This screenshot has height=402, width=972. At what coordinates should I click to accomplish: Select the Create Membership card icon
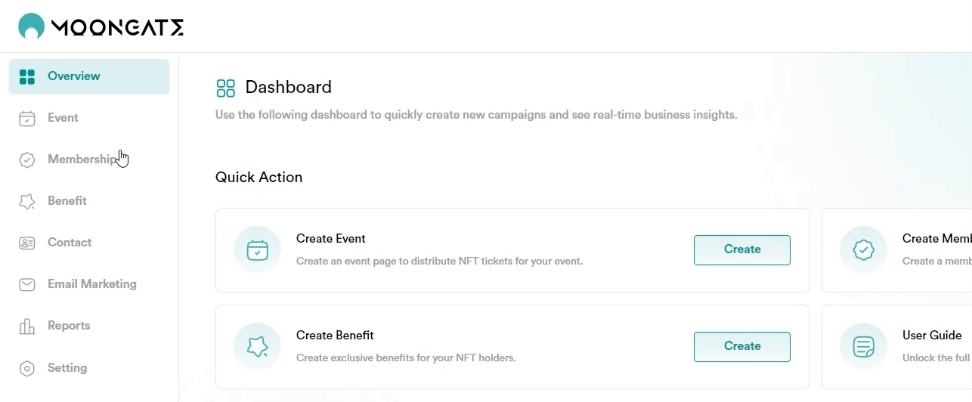863,250
